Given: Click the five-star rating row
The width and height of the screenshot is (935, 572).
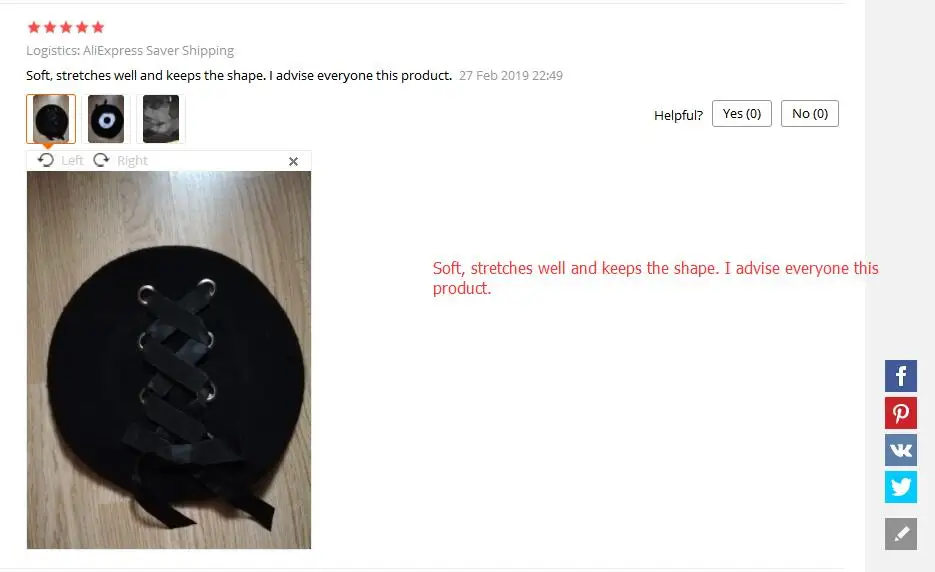Looking at the screenshot, I should tap(66, 27).
